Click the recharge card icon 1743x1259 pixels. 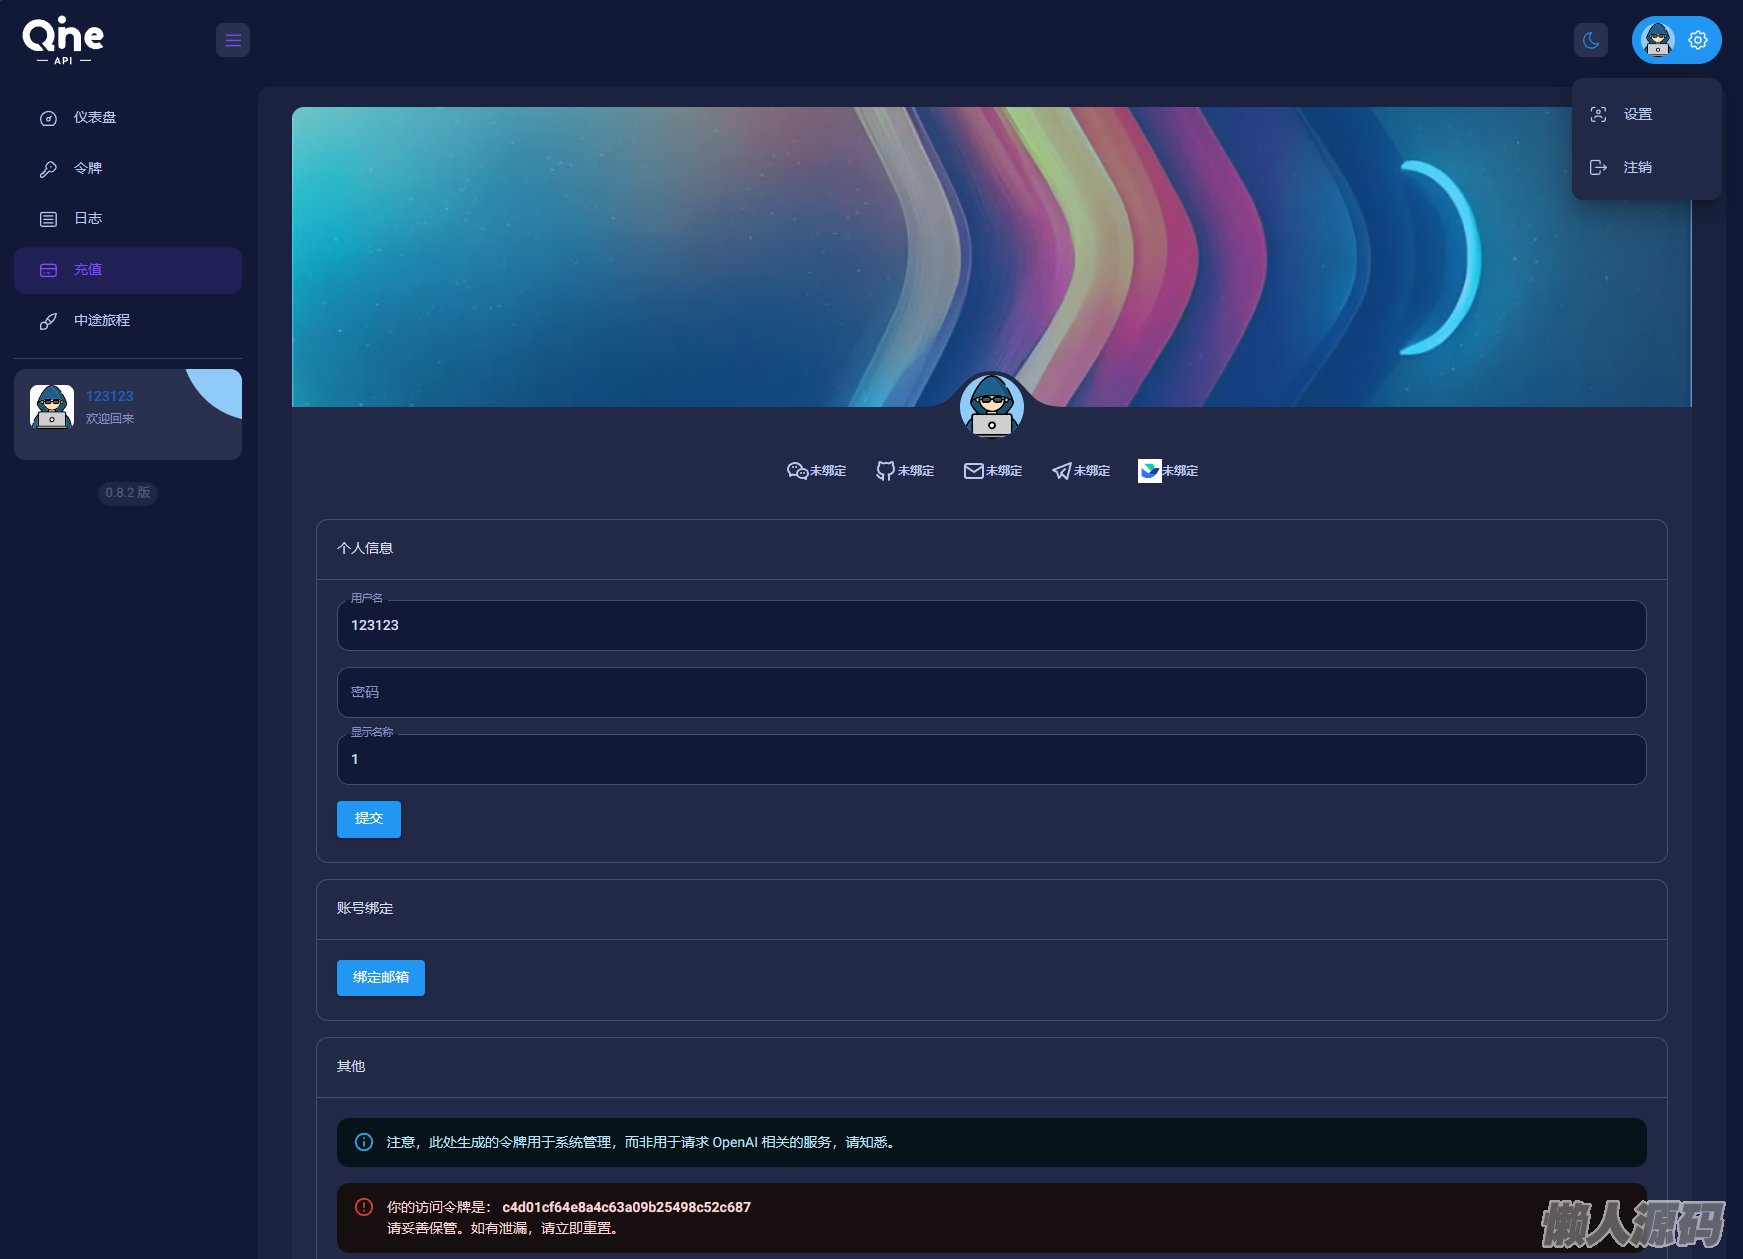point(48,270)
